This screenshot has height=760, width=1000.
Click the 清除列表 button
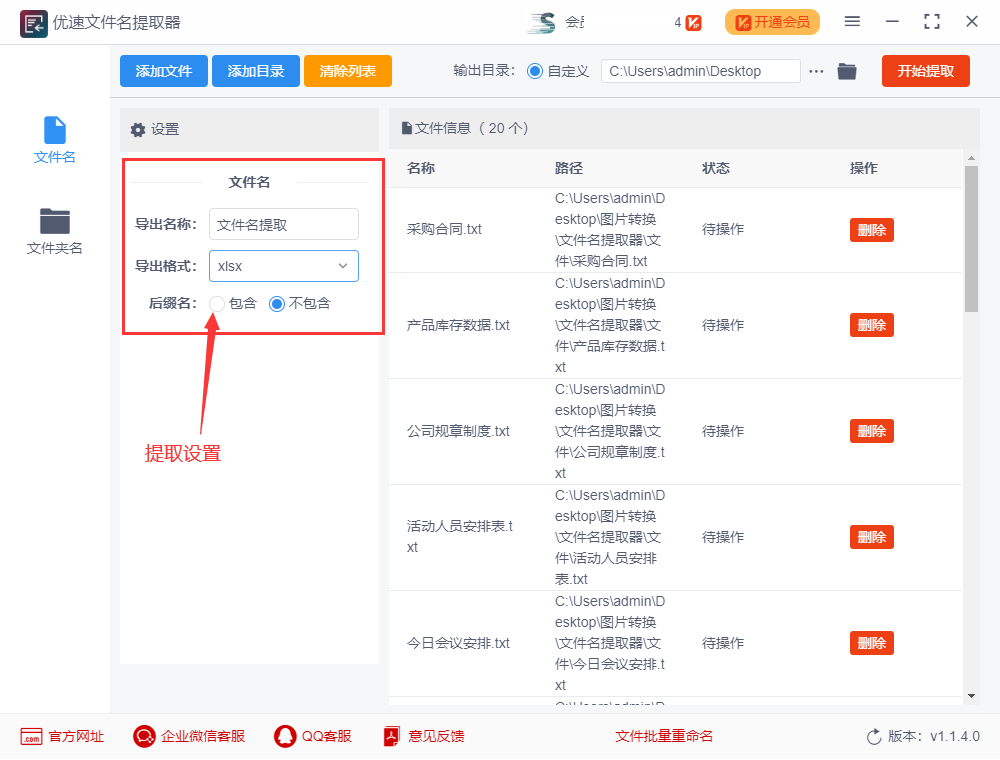pos(347,71)
